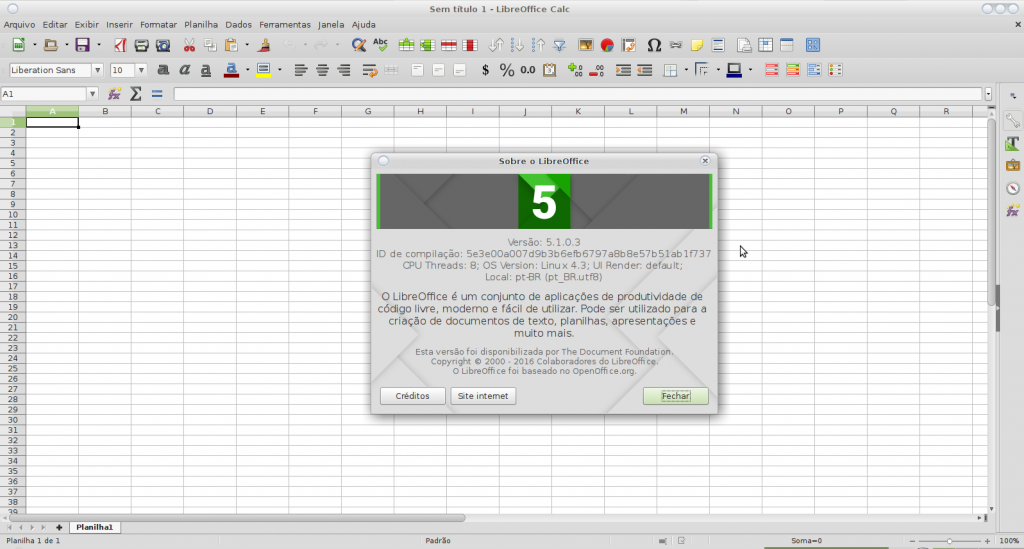1024x549 pixels.
Task: Insert columns left icon
Action: pos(427,45)
